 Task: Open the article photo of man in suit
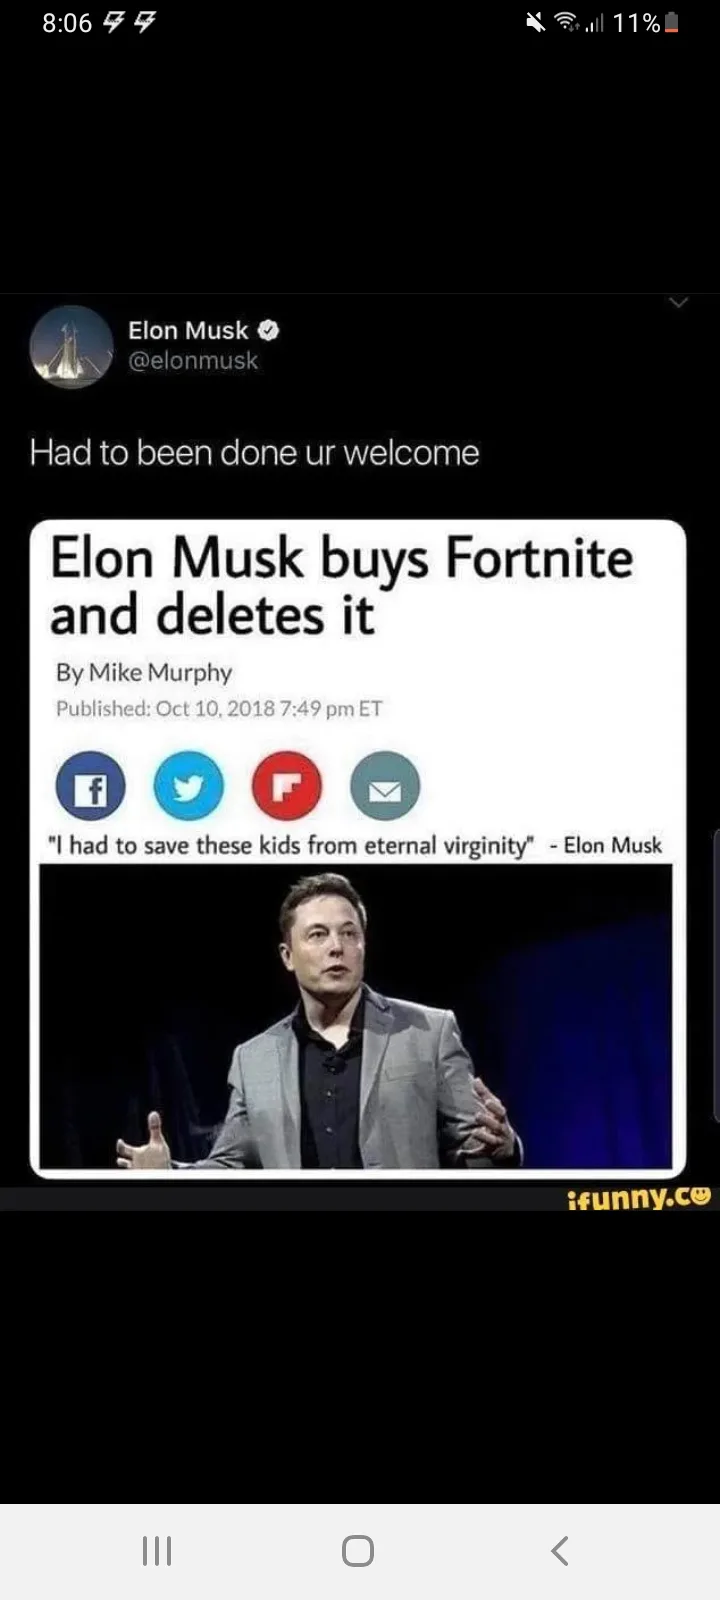pos(355,1016)
